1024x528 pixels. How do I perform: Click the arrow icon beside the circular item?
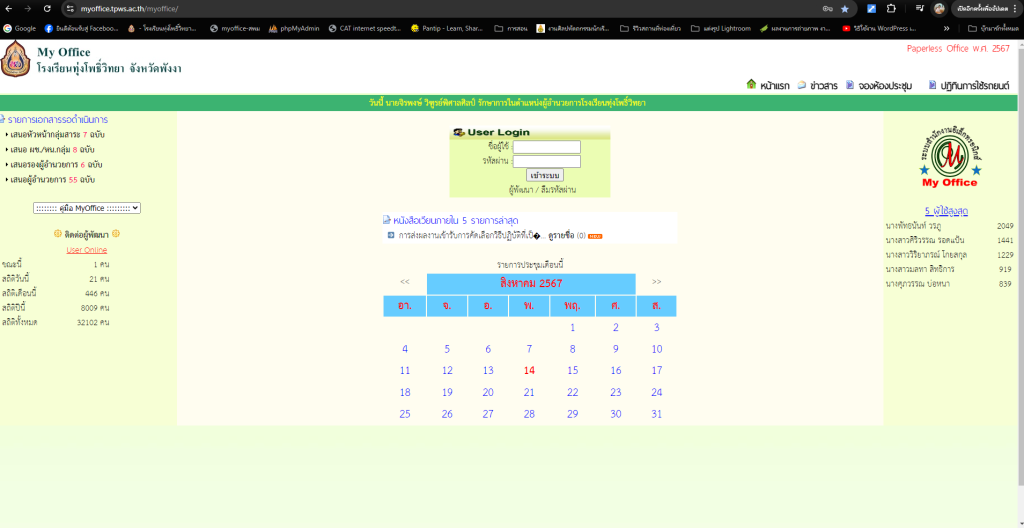(x=391, y=235)
